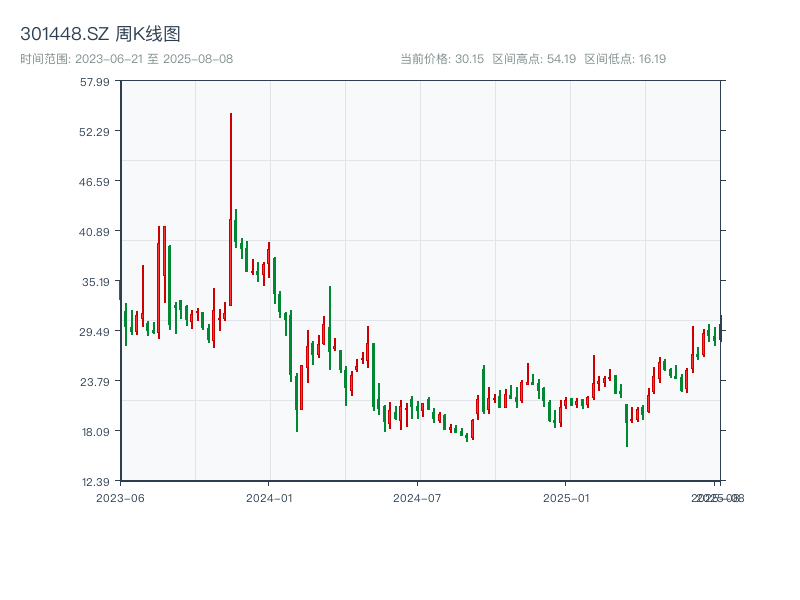Select the time range text 2023-06-21 至 2025-08-08
The width and height of the screenshot is (800, 600).
[x=127, y=59]
